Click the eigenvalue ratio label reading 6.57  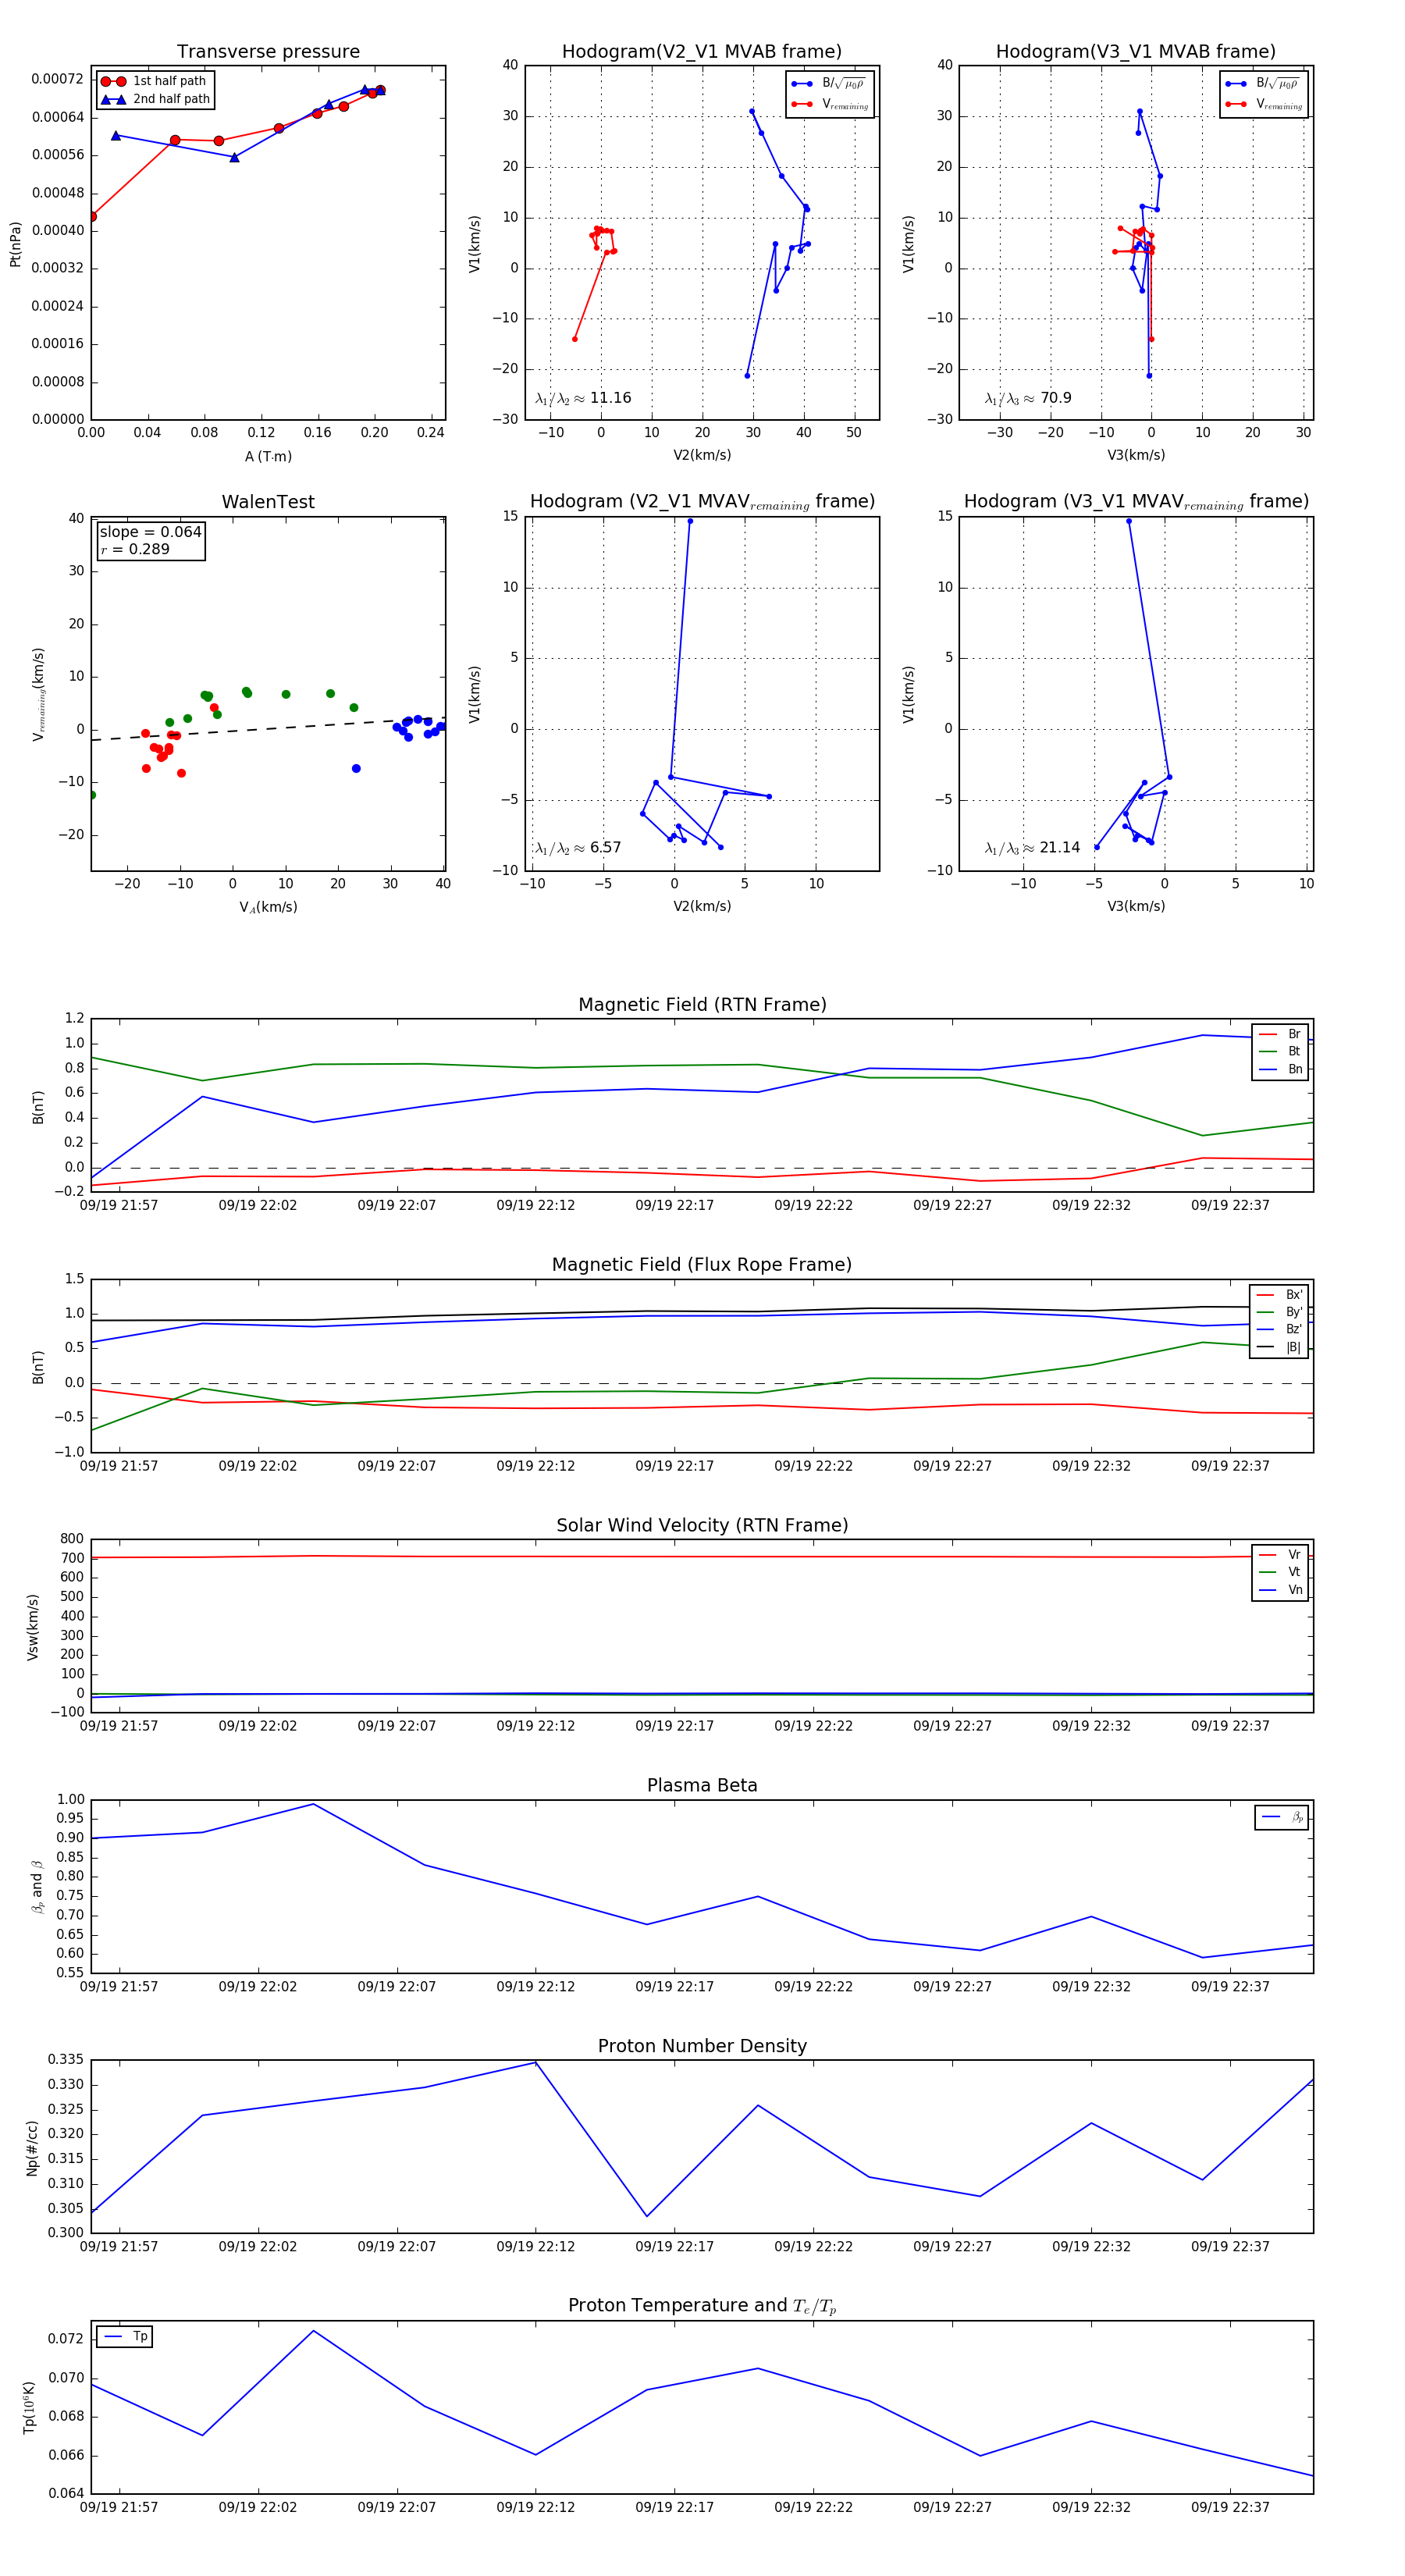click(578, 848)
